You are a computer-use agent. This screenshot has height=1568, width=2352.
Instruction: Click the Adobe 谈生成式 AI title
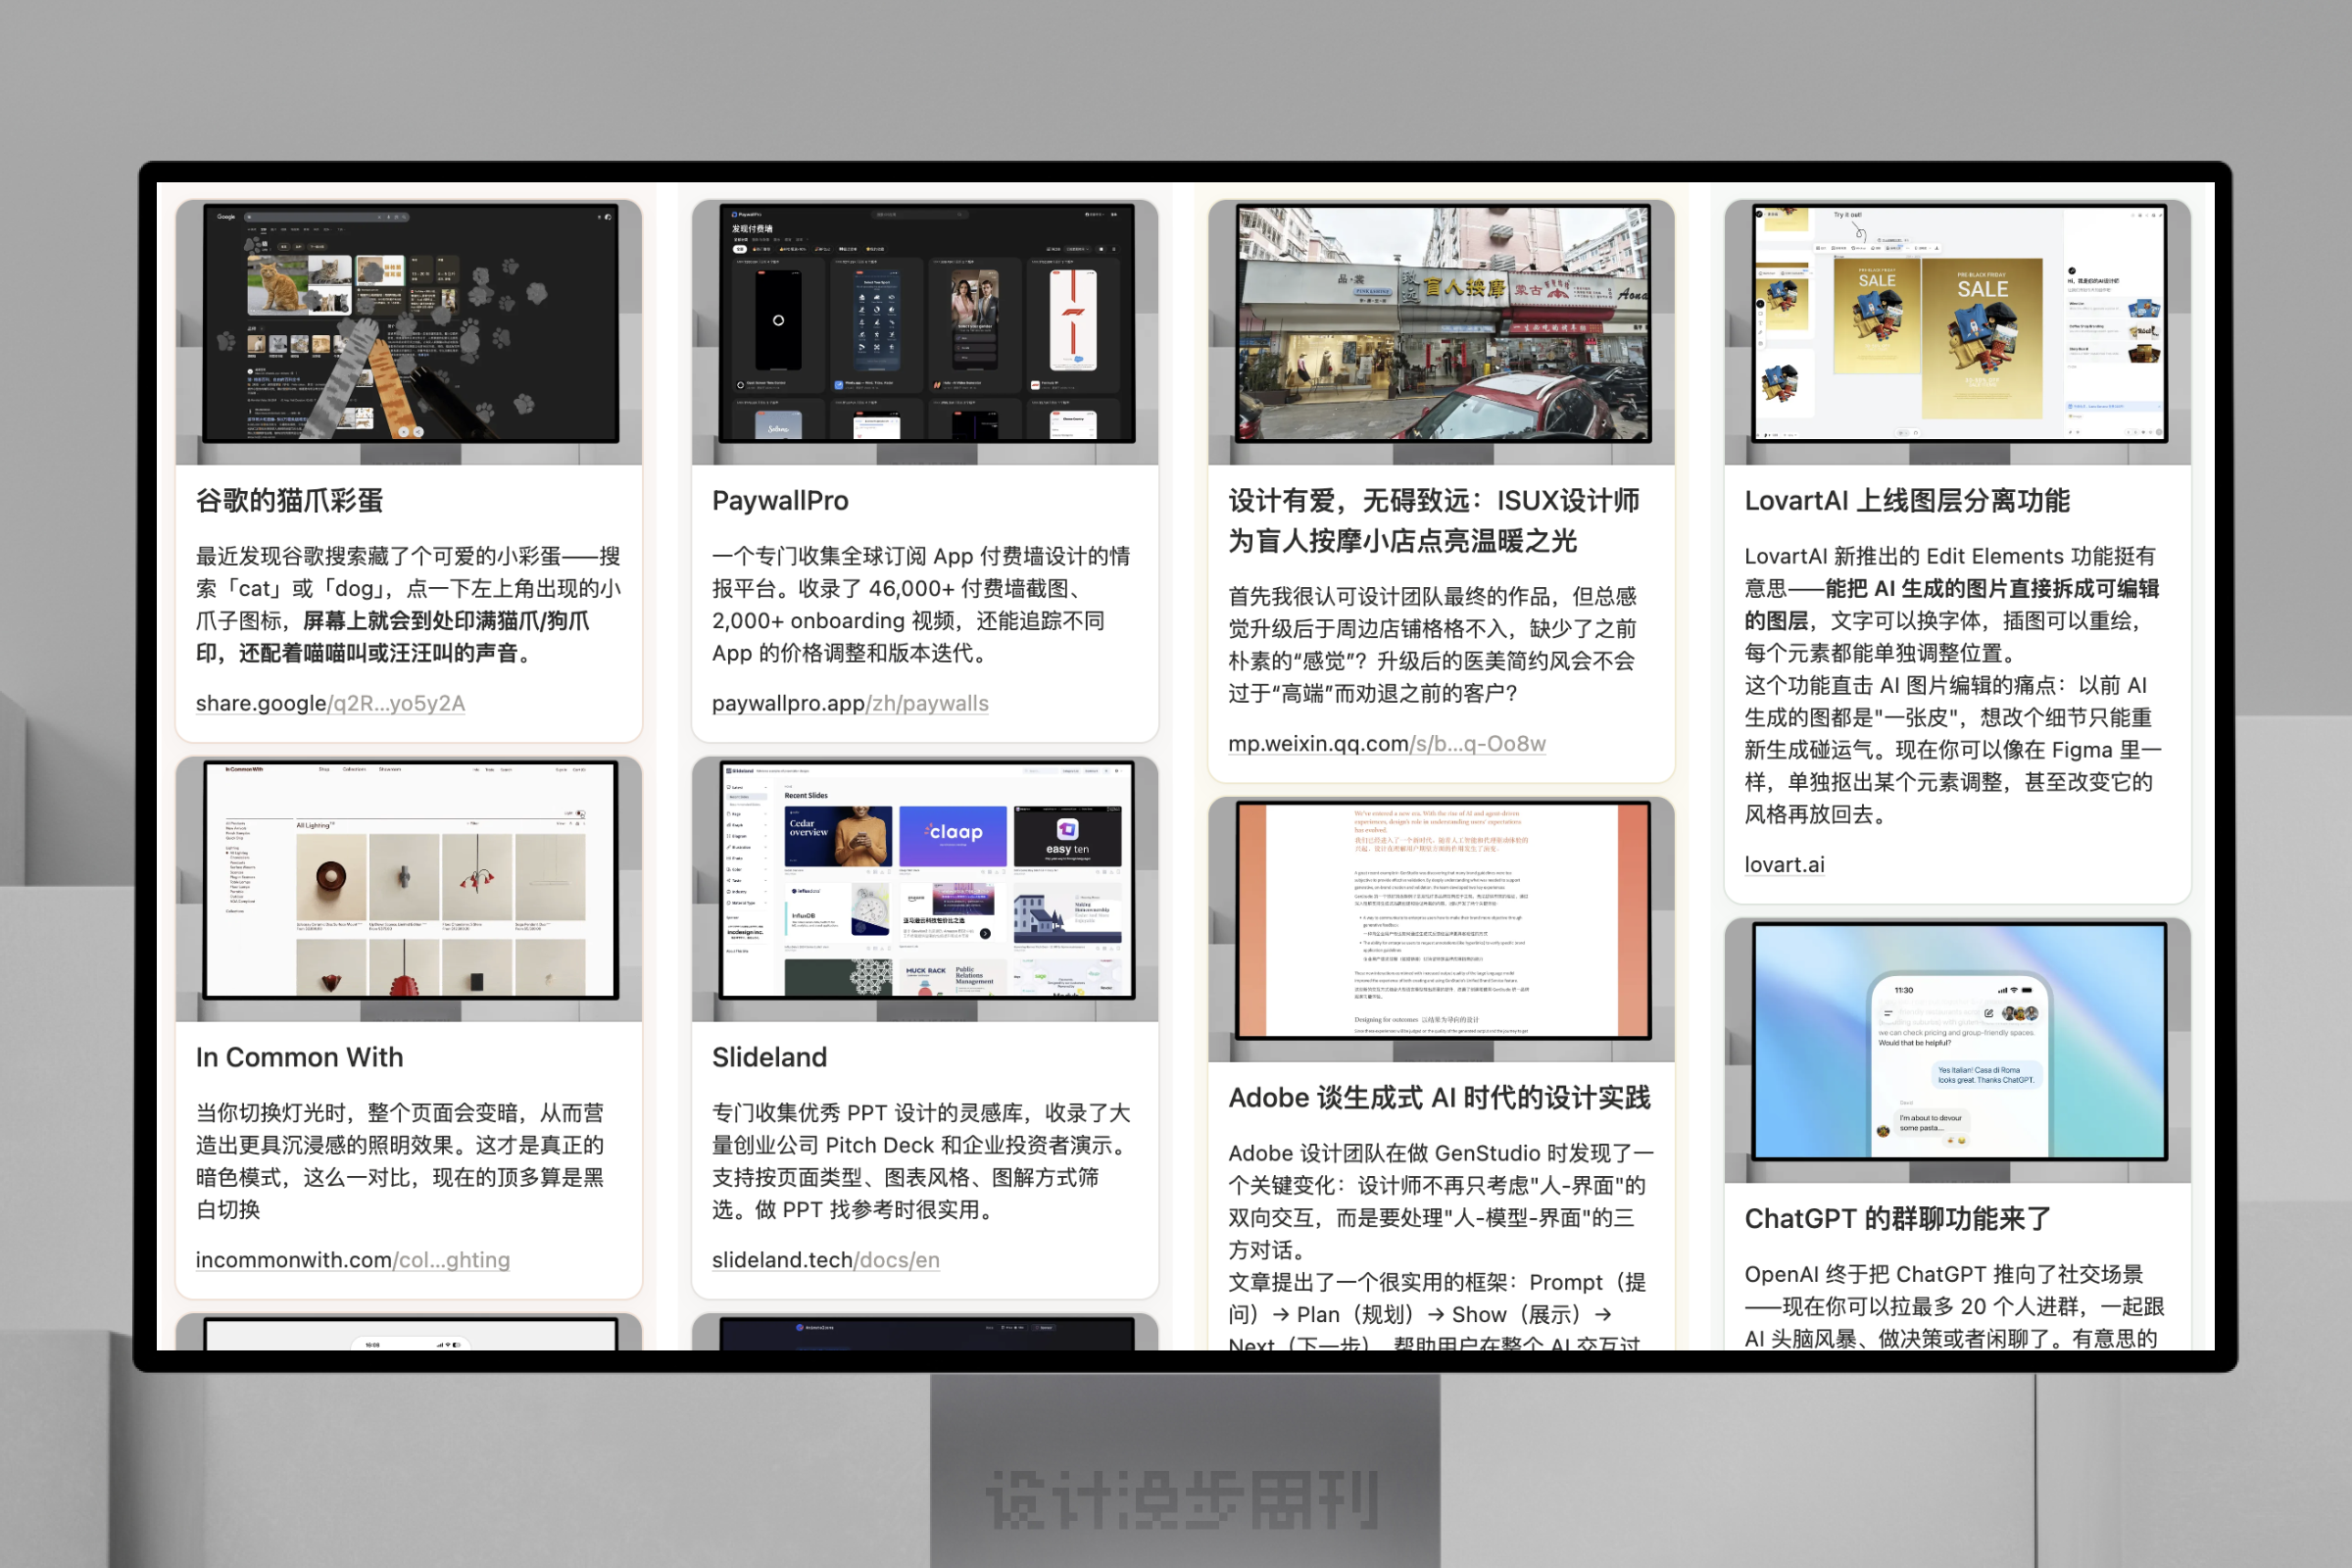point(1439,1098)
